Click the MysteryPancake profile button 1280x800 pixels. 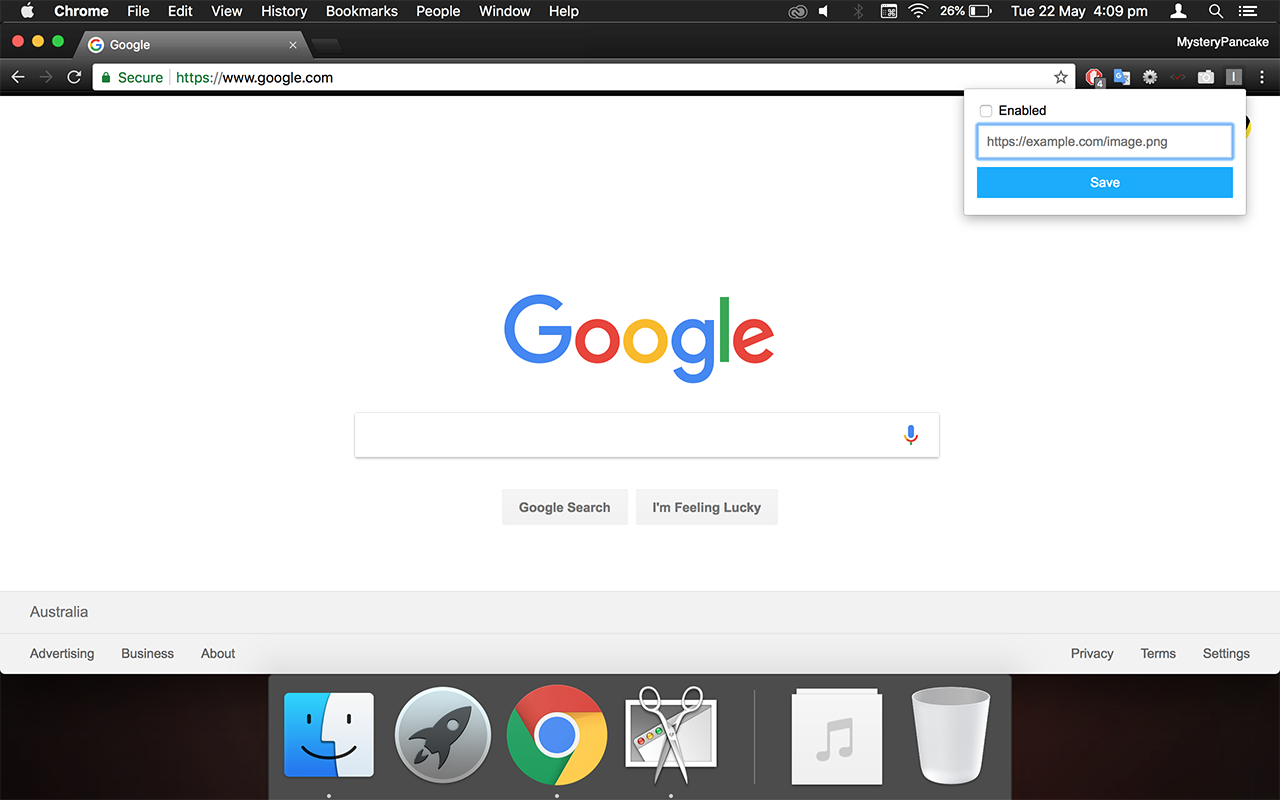pyautogui.click(x=1222, y=42)
